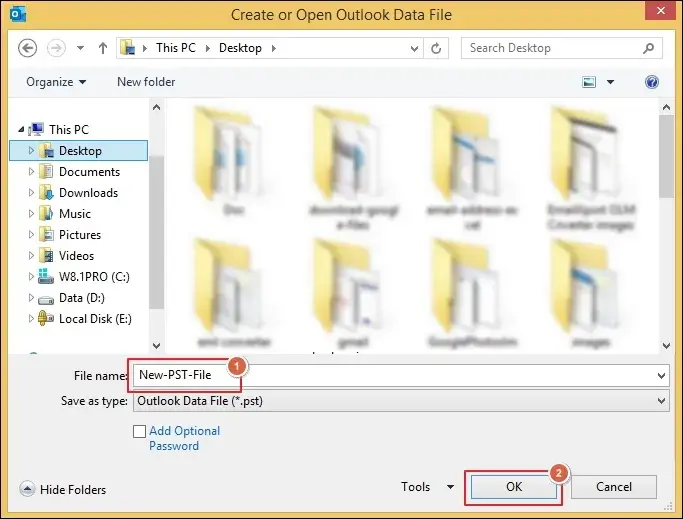Open the Save as type combo box

pos(401,401)
